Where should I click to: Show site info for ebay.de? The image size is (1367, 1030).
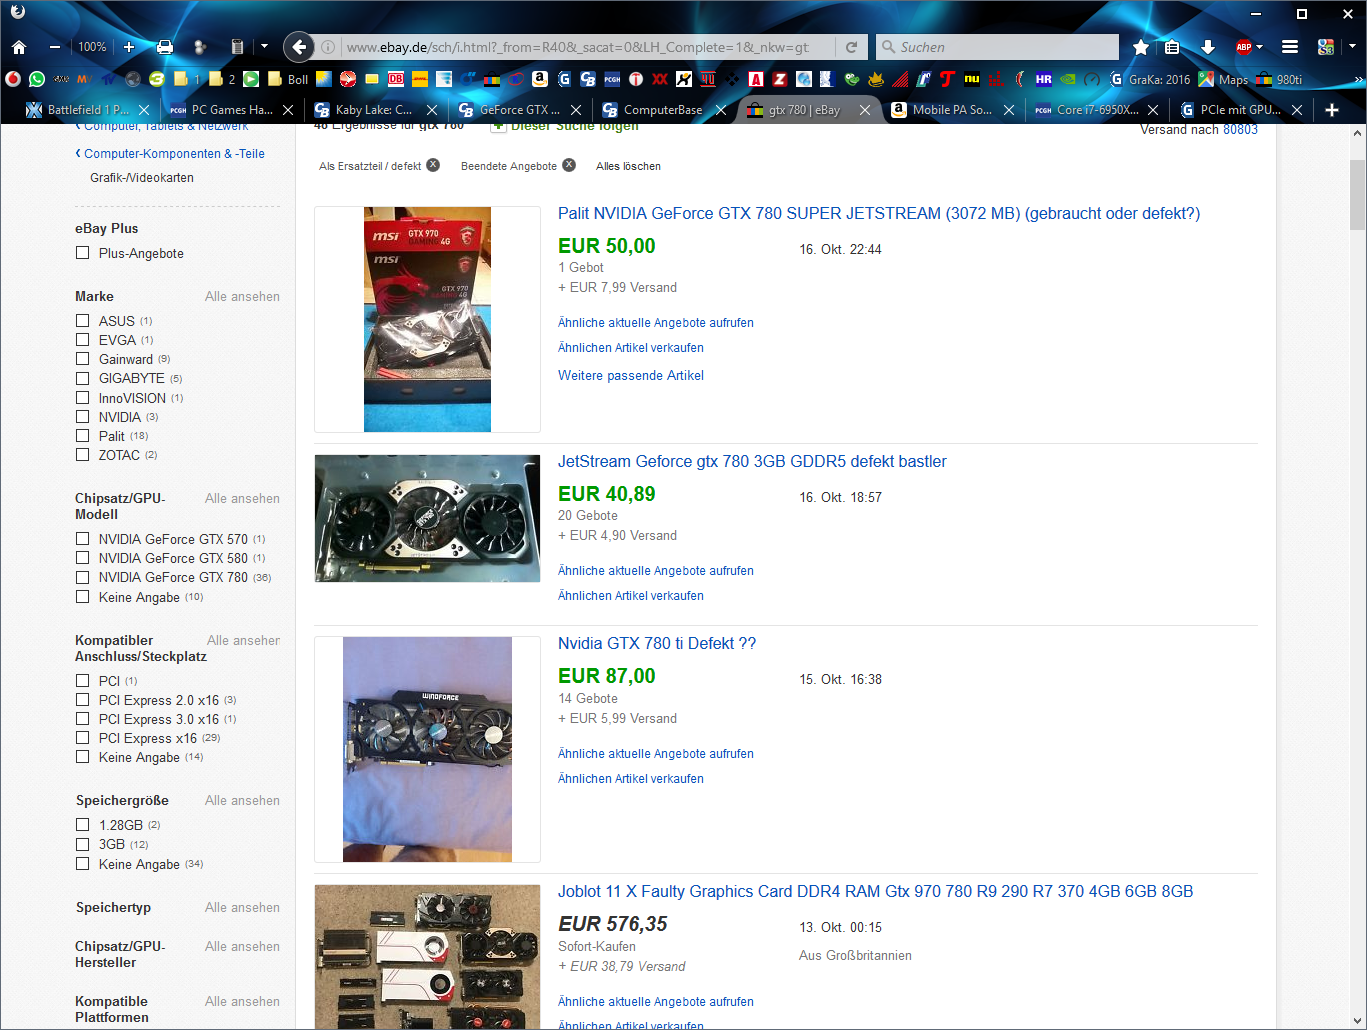click(x=327, y=47)
